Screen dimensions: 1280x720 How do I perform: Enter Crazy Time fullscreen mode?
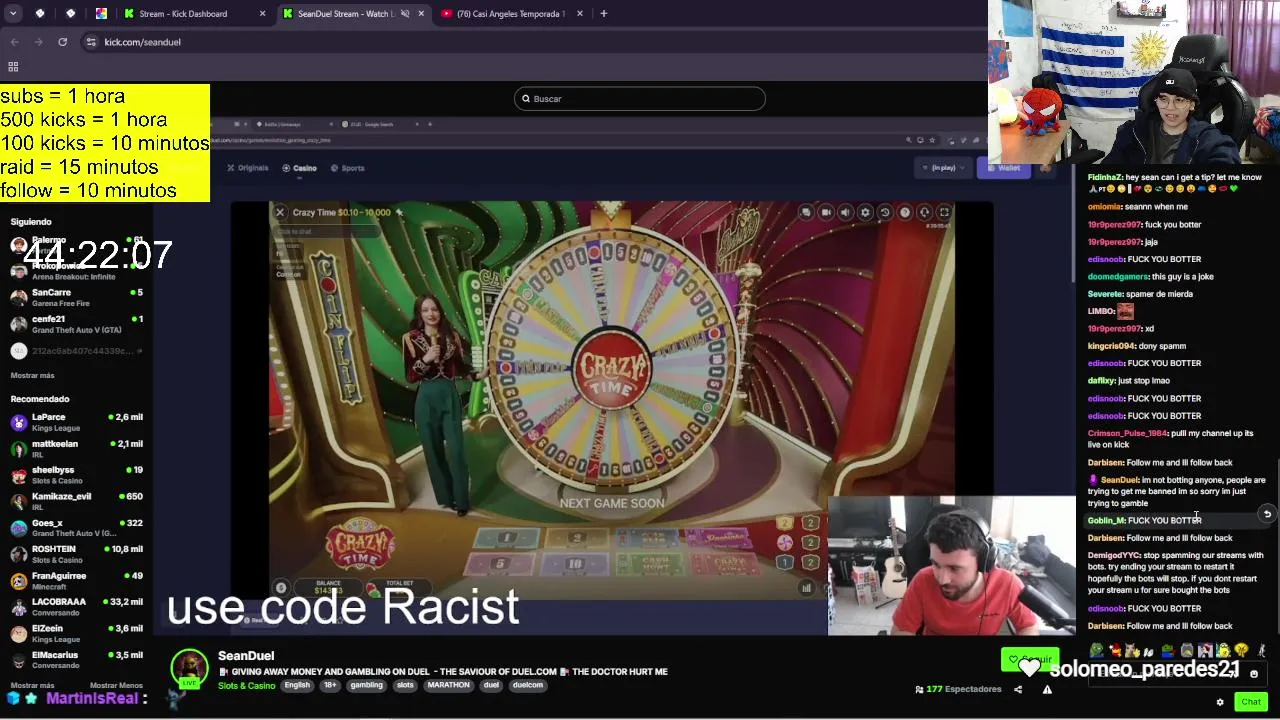pyautogui.click(x=944, y=212)
